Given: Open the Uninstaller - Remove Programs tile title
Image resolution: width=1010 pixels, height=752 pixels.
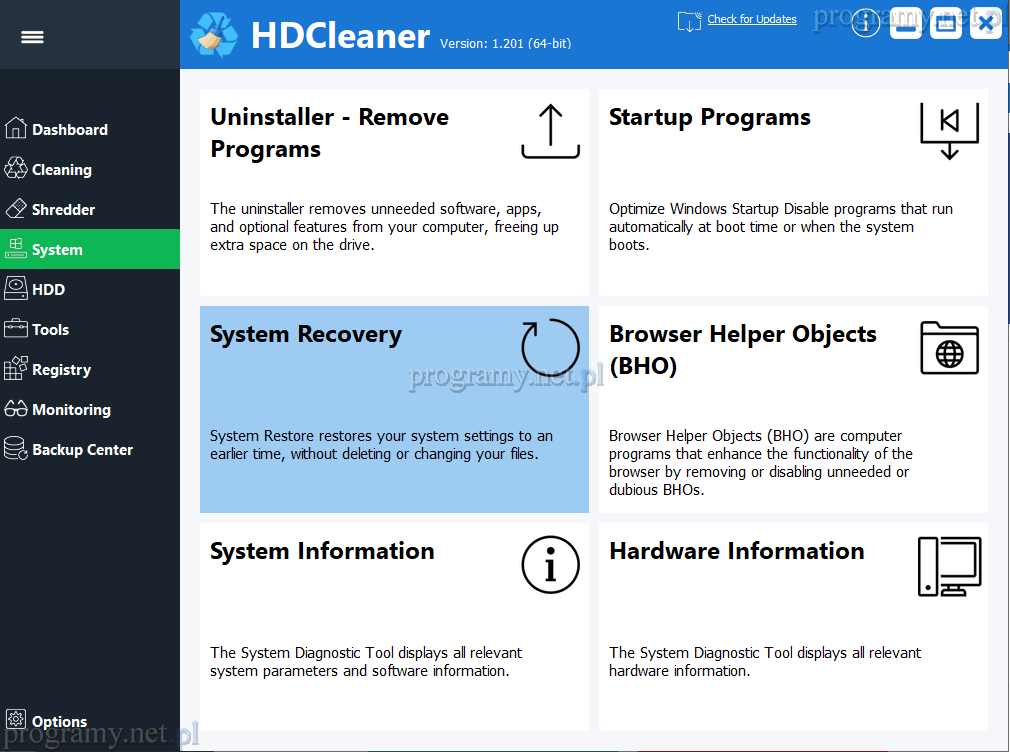Looking at the screenshot, I should click(x=329, y=133).
